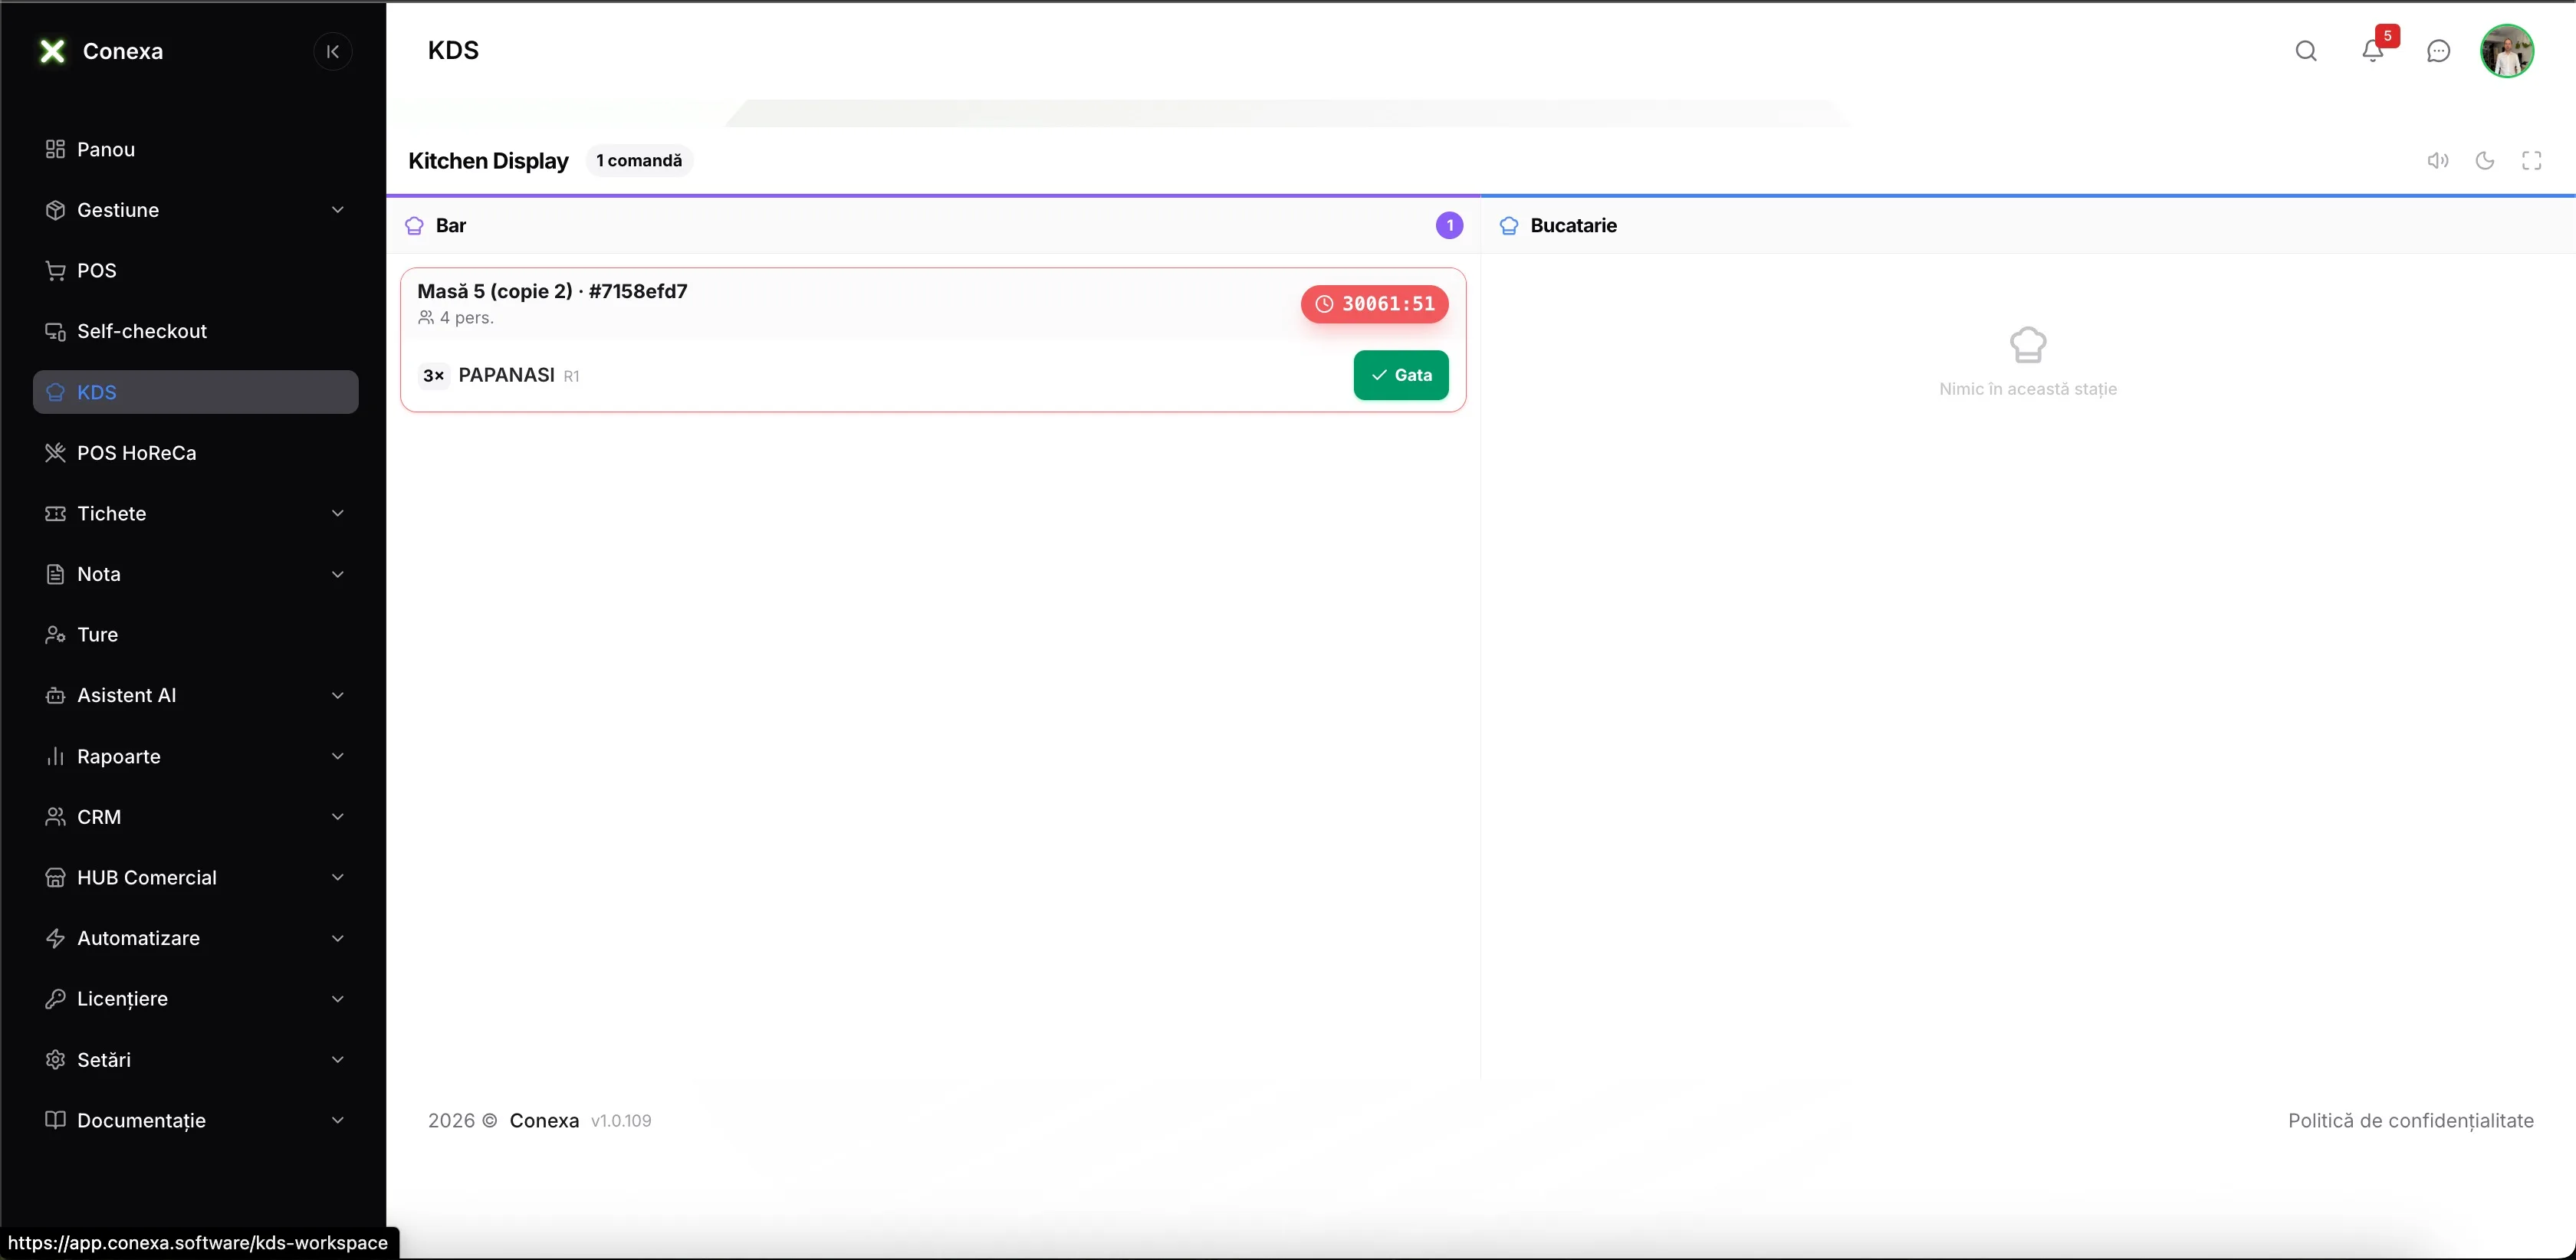The width and height of the screenshot is (2576, 1260).
Task: Click the Bucatarie station chef hat icon
Action: tap(1509, 226)
